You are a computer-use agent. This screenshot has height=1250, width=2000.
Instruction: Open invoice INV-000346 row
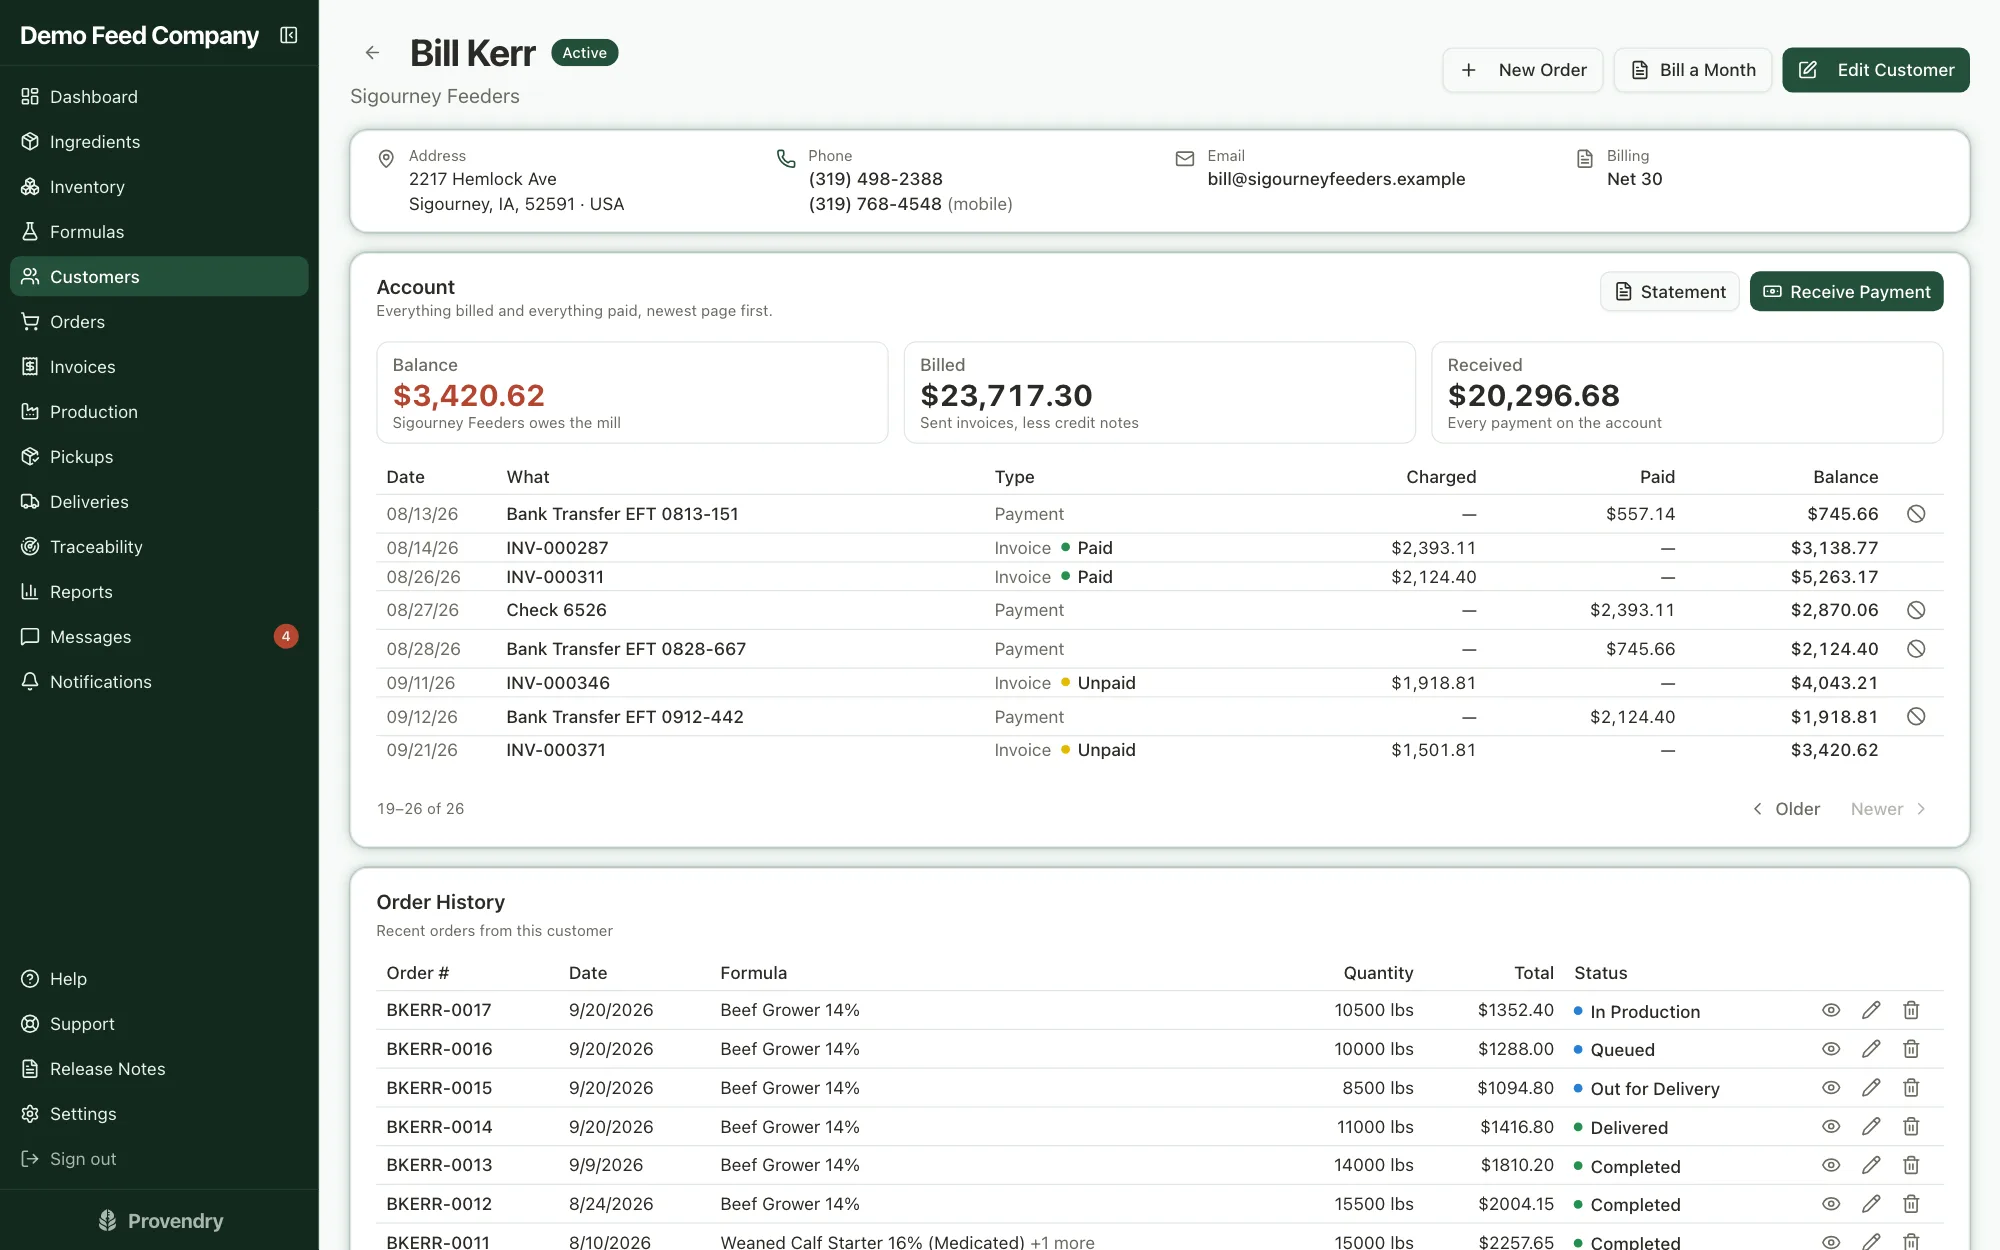click(x=1159, y=683)
